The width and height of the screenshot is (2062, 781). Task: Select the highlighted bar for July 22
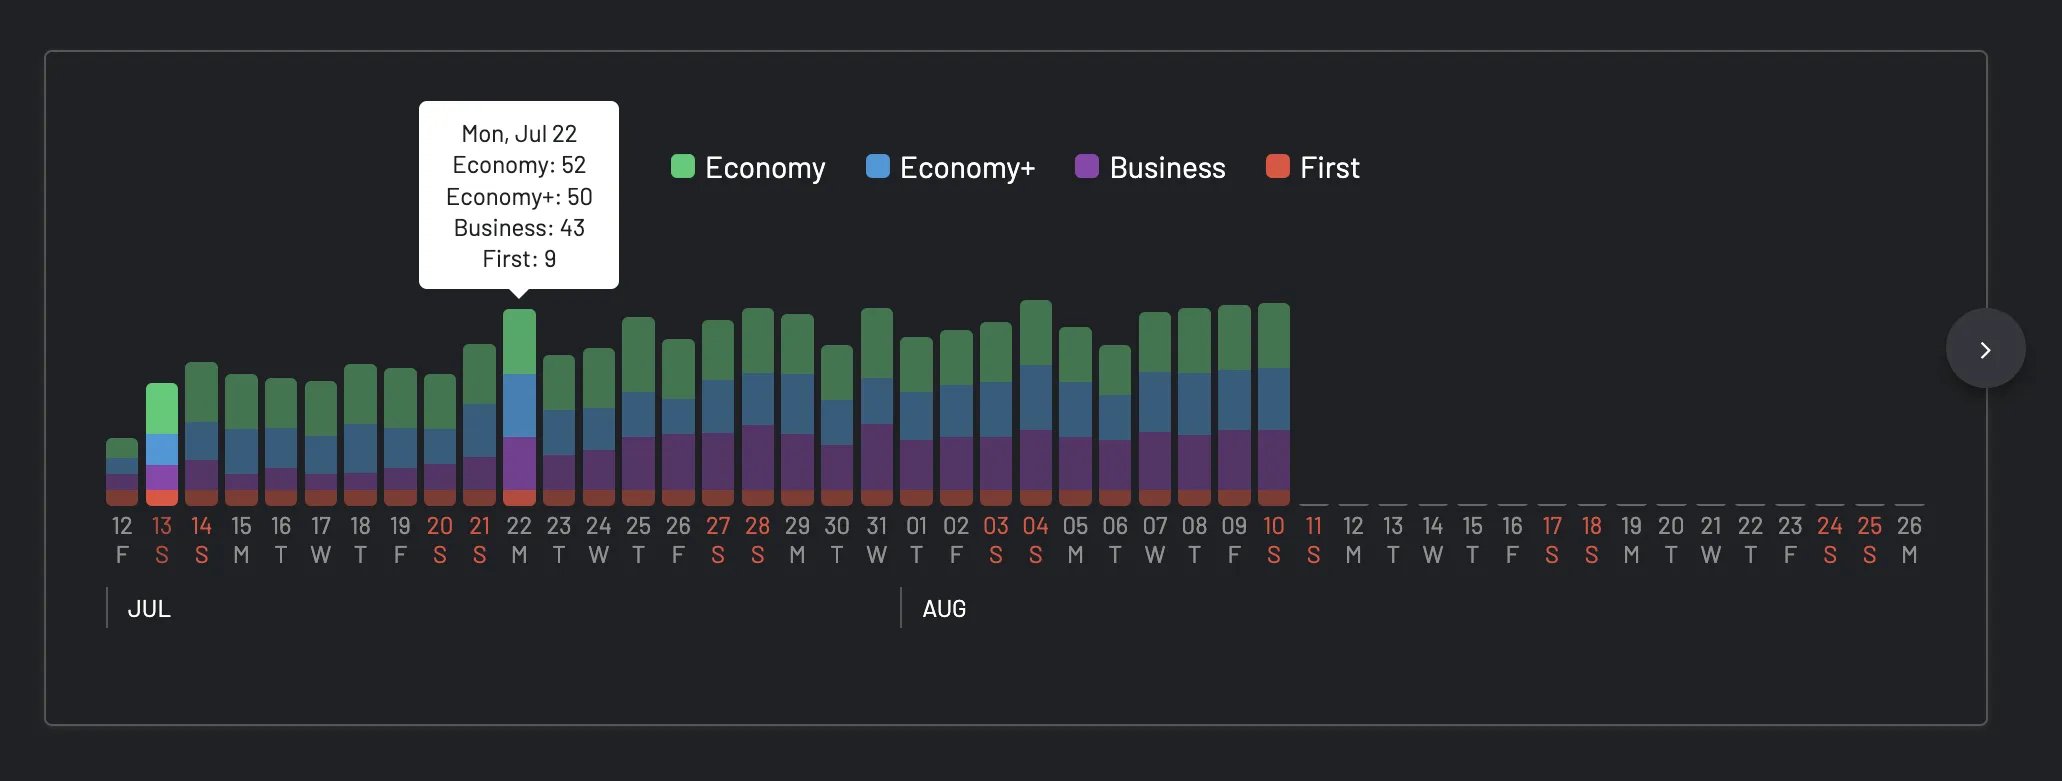click(x=519, y=407)
